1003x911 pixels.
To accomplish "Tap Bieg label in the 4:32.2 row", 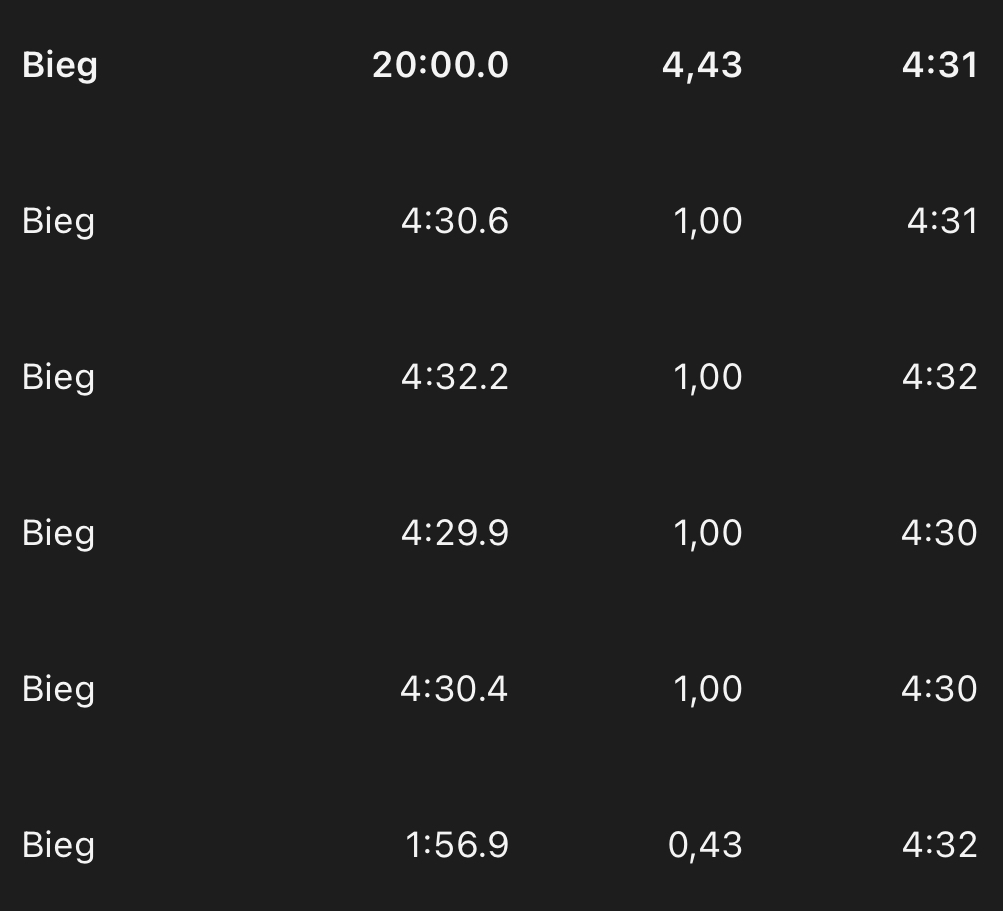I will [58, 377].
